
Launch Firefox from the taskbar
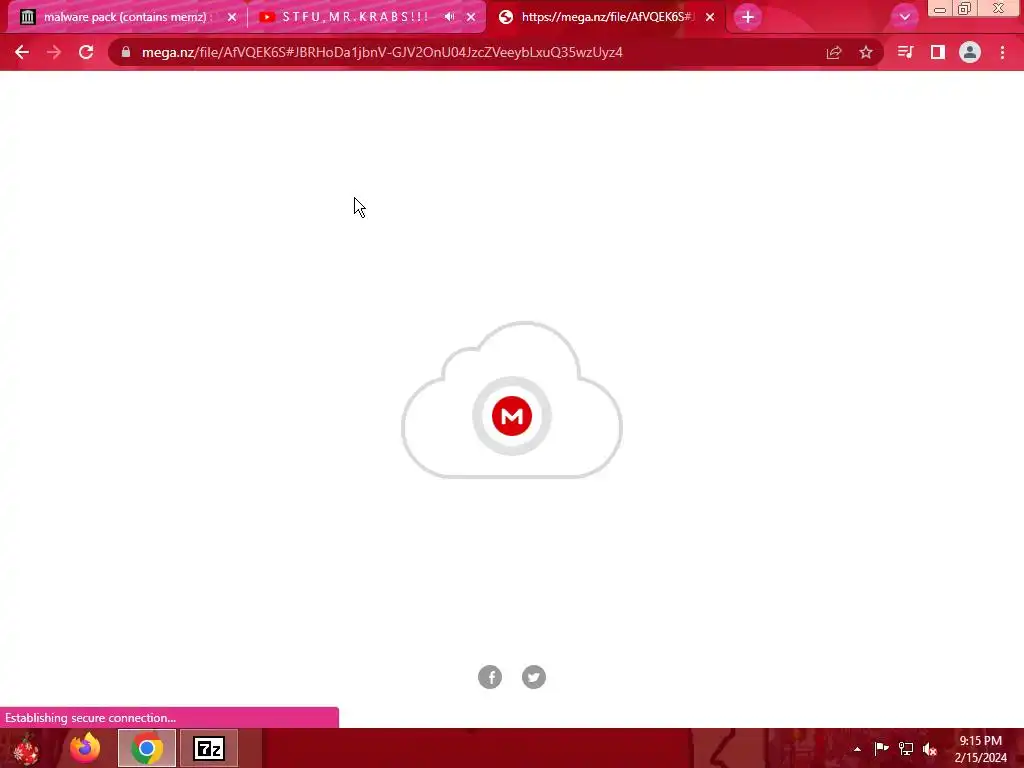pos(85,748)
